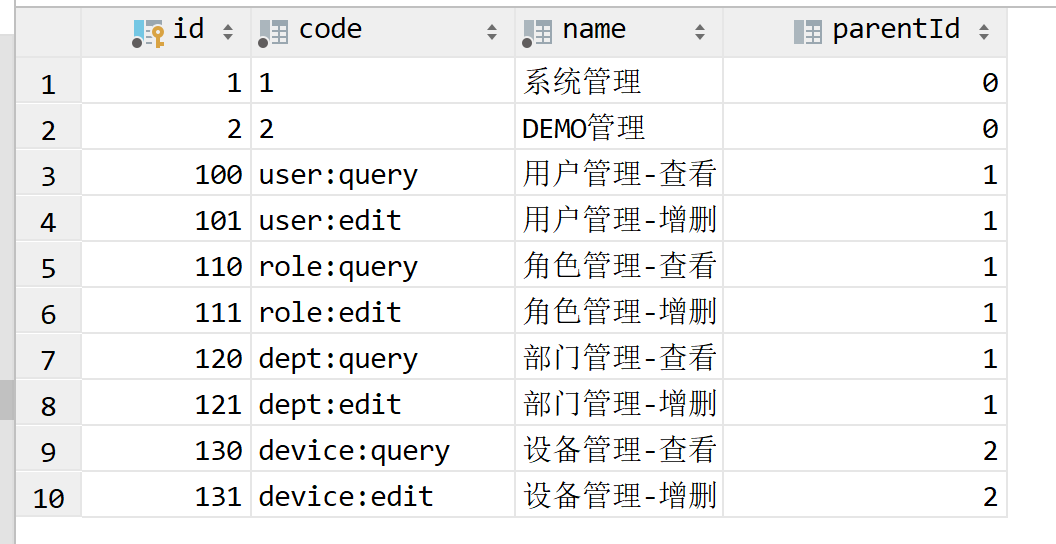Click the name cell 部门管理-查看
Image resolution: width=1056 pixels, height=544 pixels.
pyautogui.click(x=619, y=358)
